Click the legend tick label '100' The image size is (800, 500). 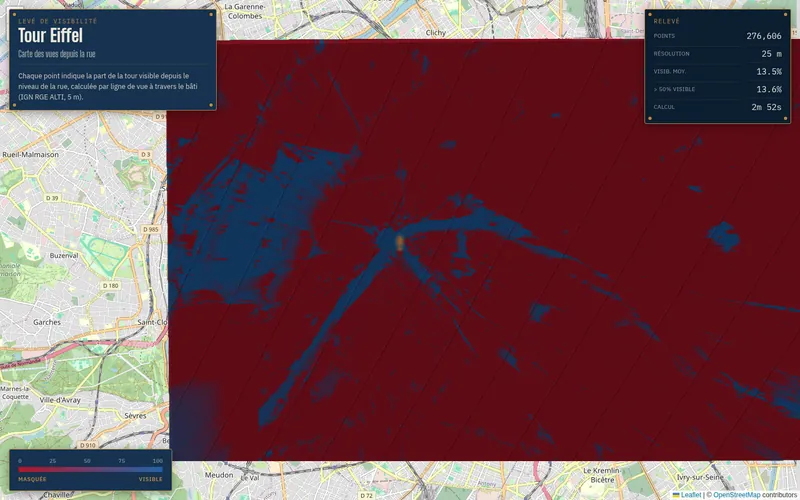click(158, 461)
